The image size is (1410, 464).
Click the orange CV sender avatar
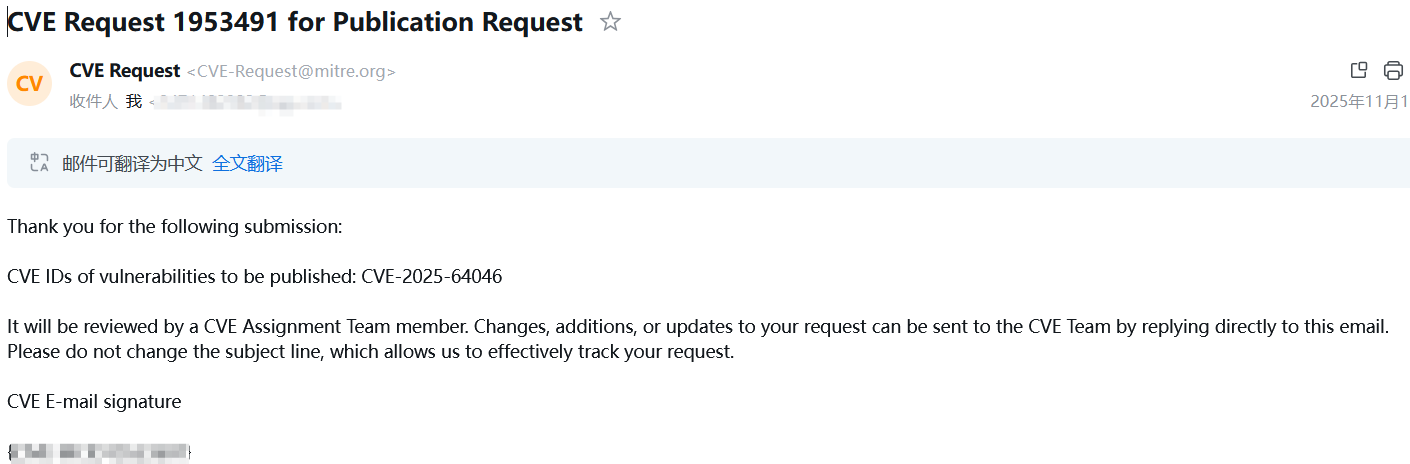(x=29, y=83)
